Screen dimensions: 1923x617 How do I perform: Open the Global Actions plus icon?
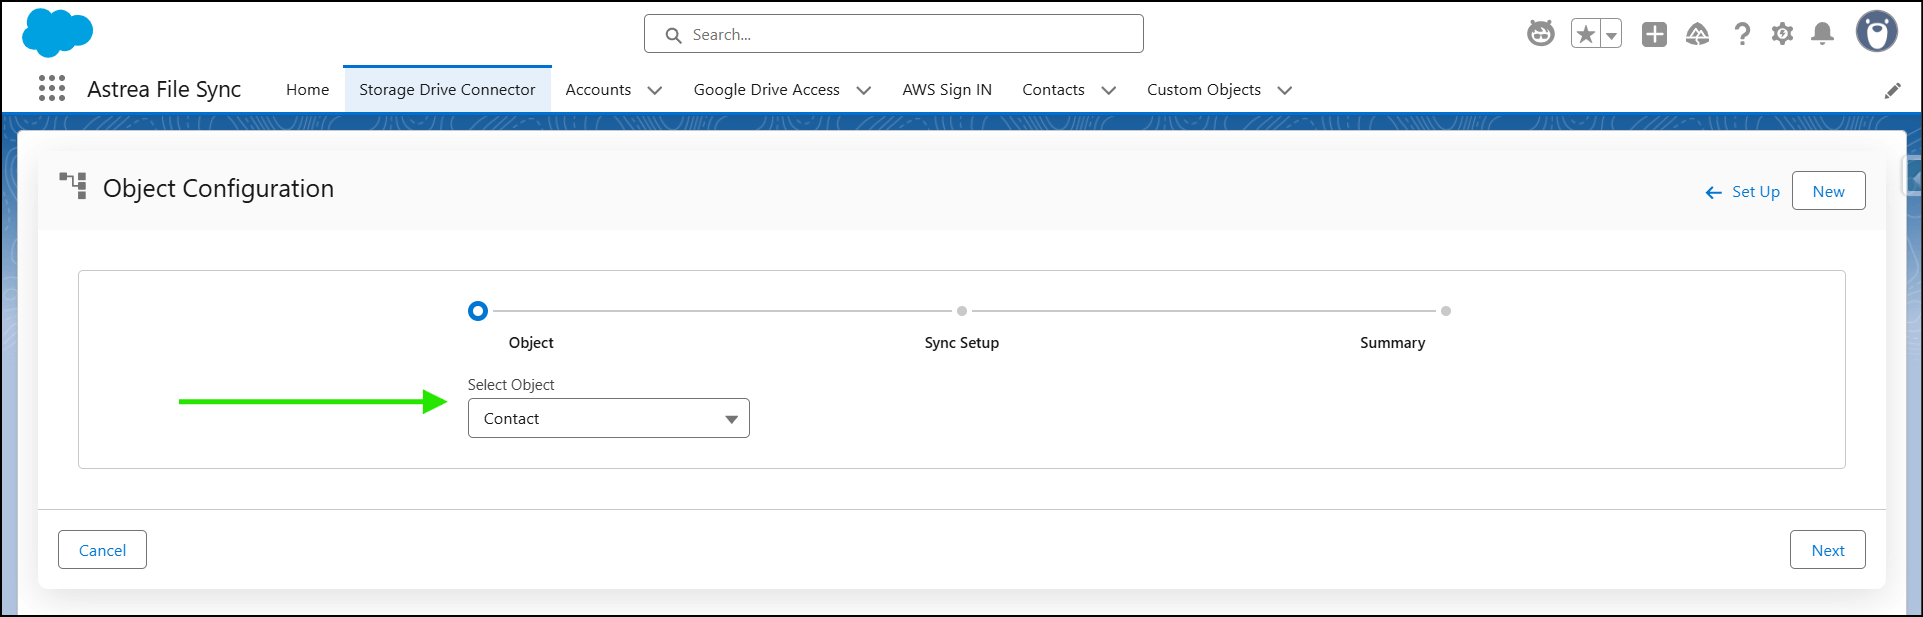(x=1655, y=34)
